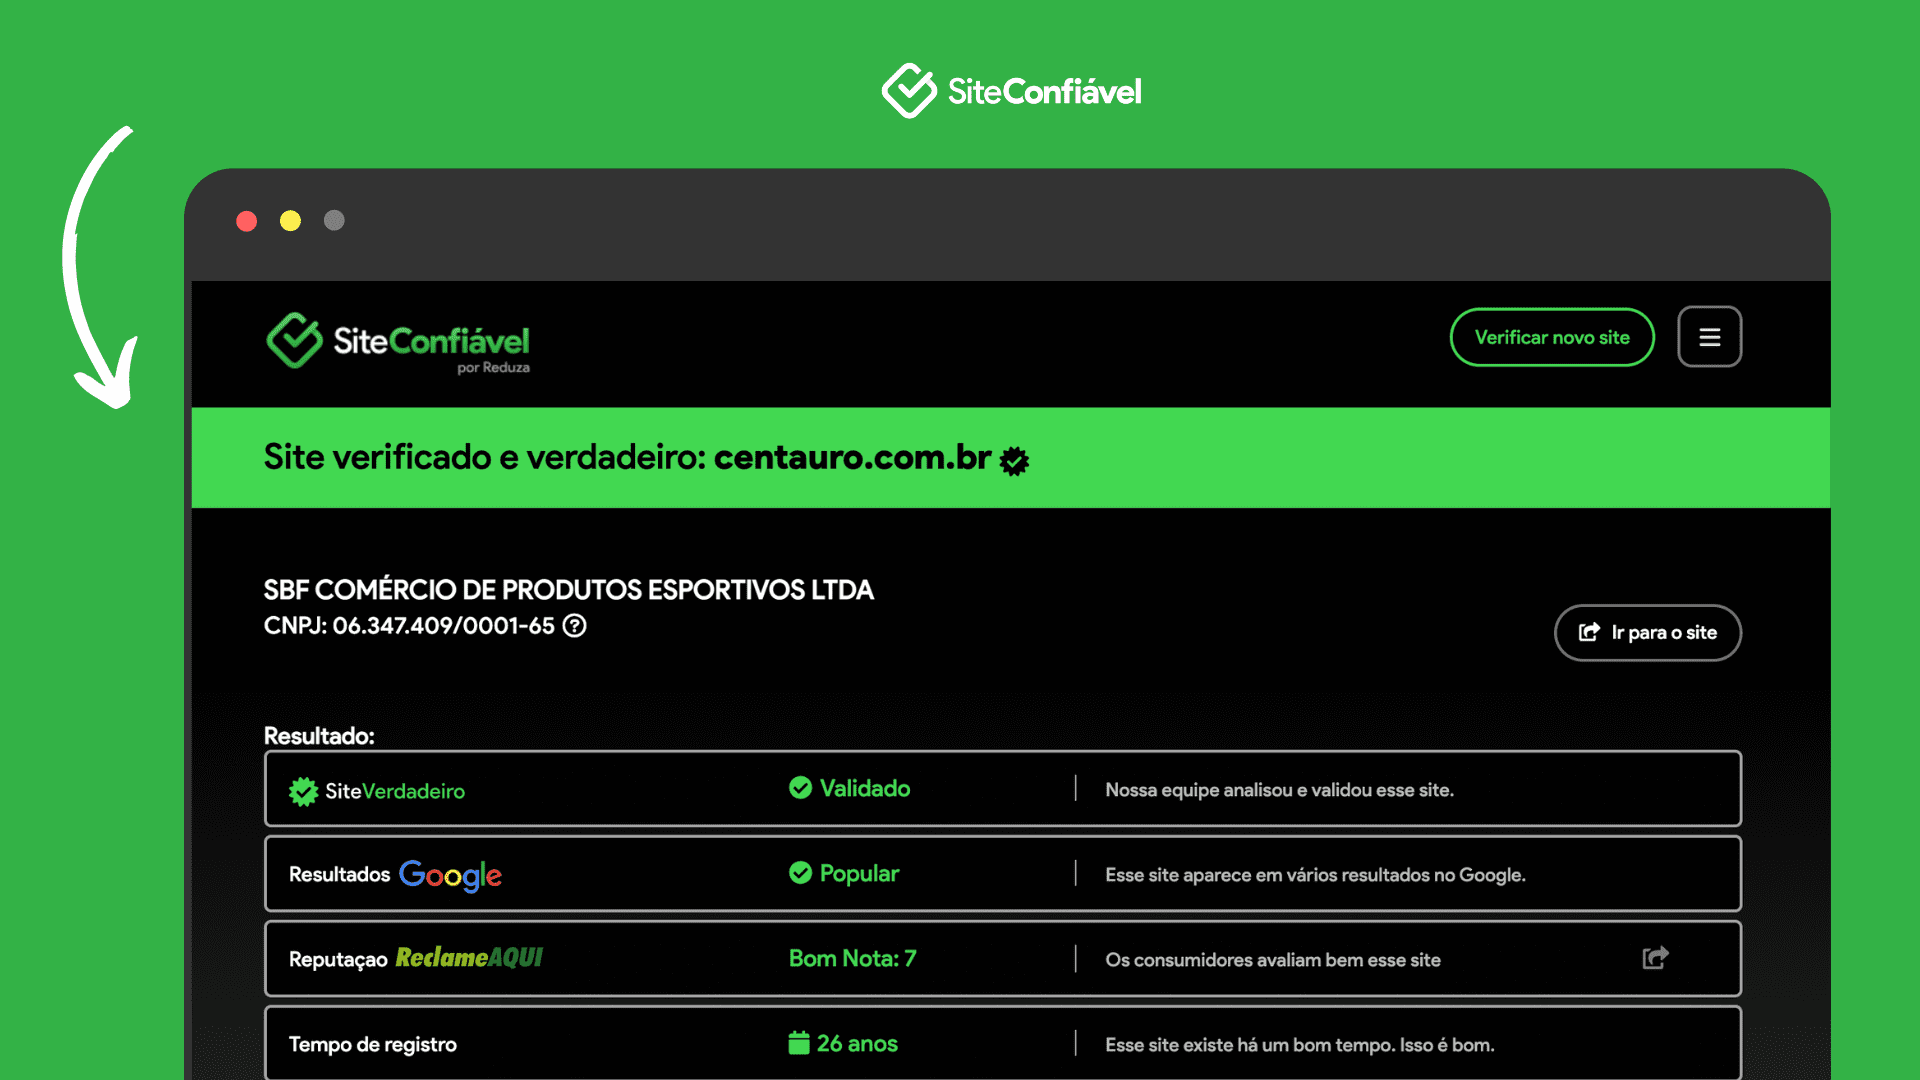Click the calendar icon beside 26 anos
The width and height of the screenshot is (1920, 1080).
coord(798,1043)
